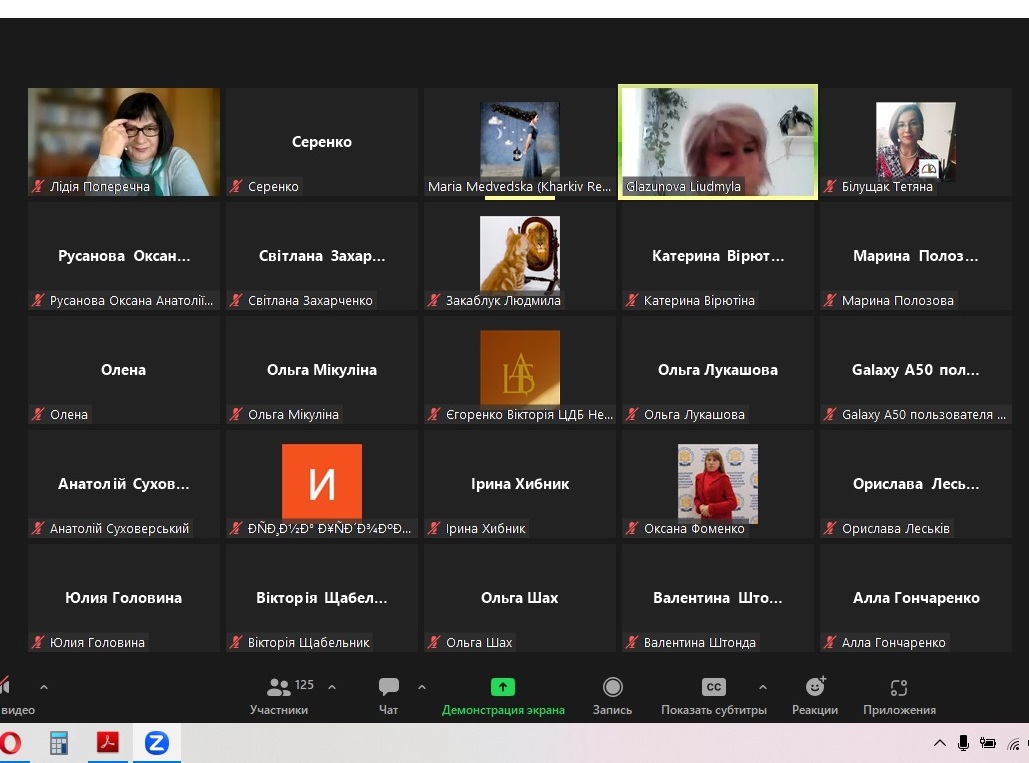This screenshot has height=763, width=1029.
Task: Click the system tray microphone icon
Action: 963,743
